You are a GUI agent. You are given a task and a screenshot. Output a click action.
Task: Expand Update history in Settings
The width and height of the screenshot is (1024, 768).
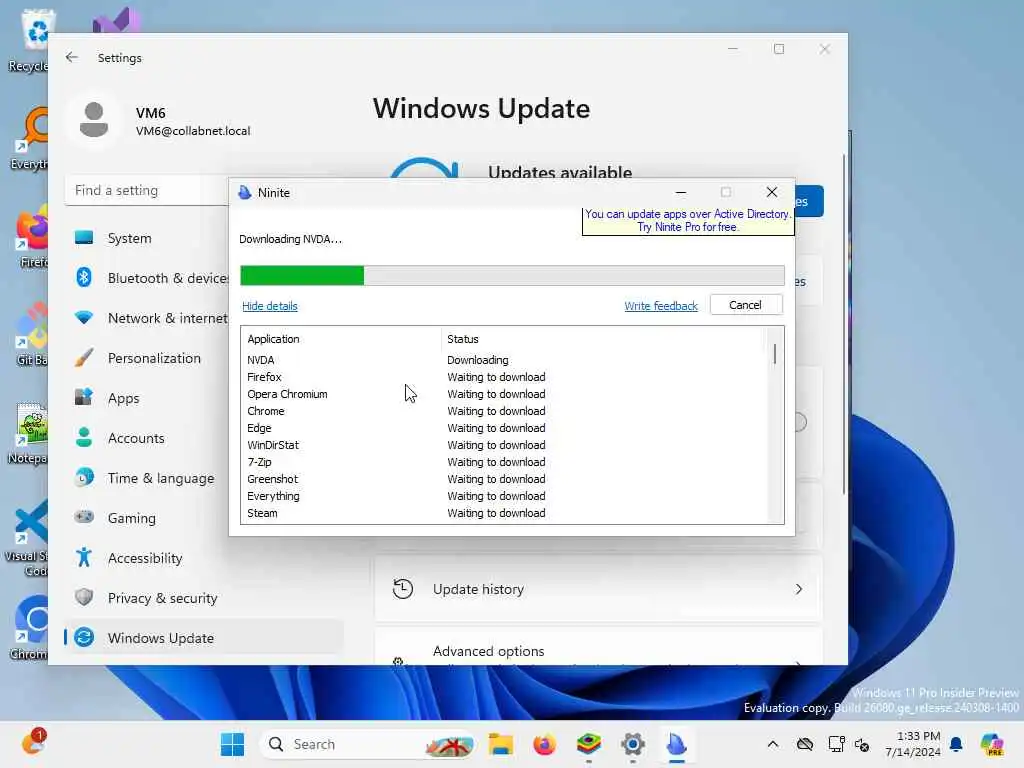[x=598, y=589]
